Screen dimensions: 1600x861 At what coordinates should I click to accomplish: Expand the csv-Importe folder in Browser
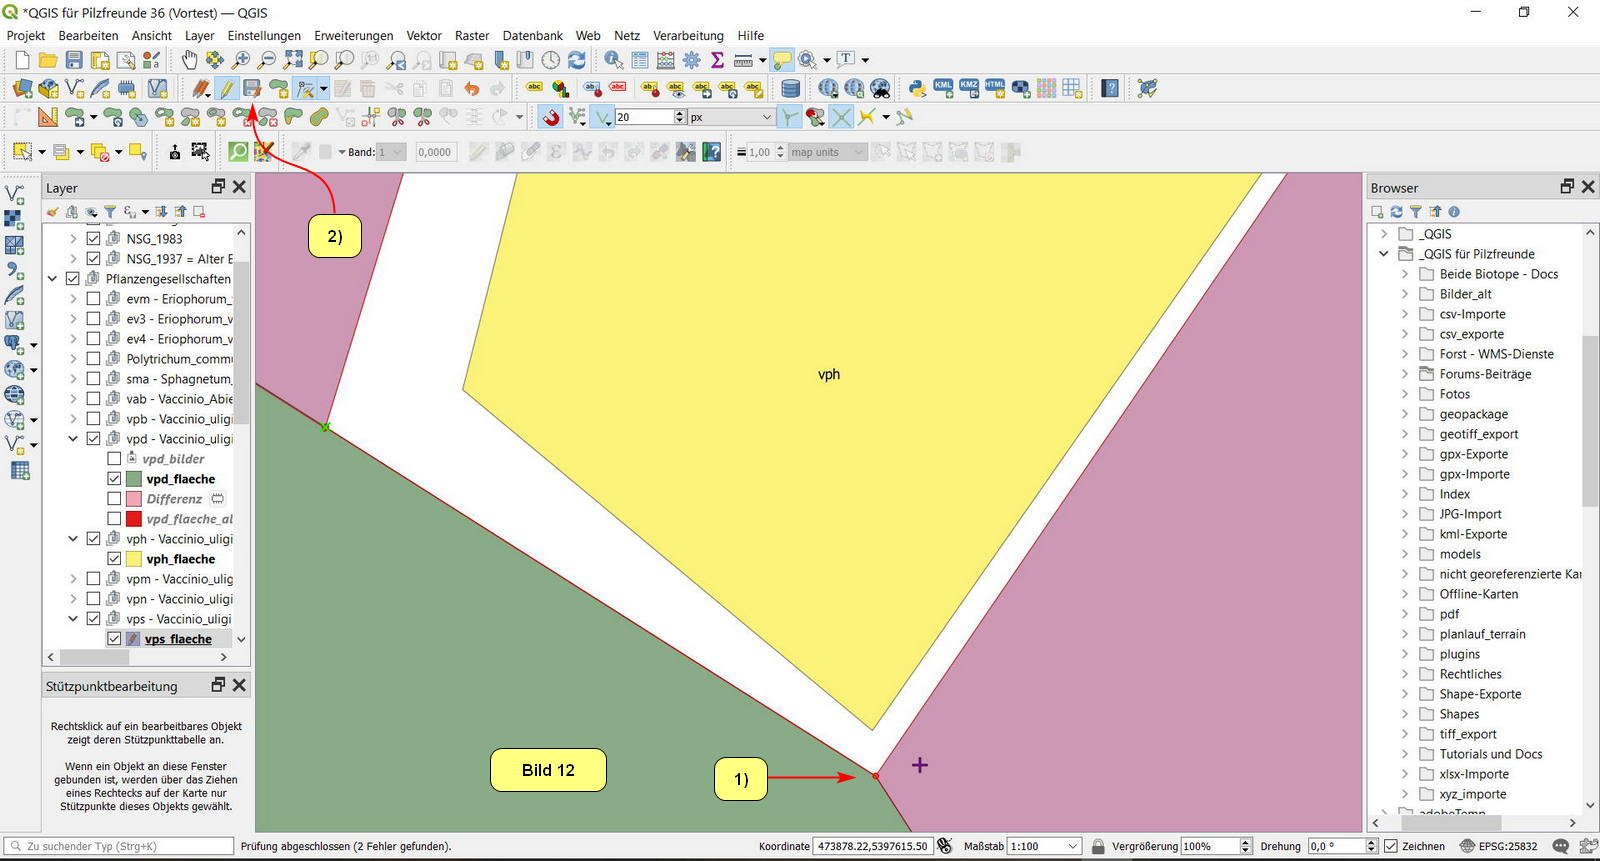point(1405,314)
